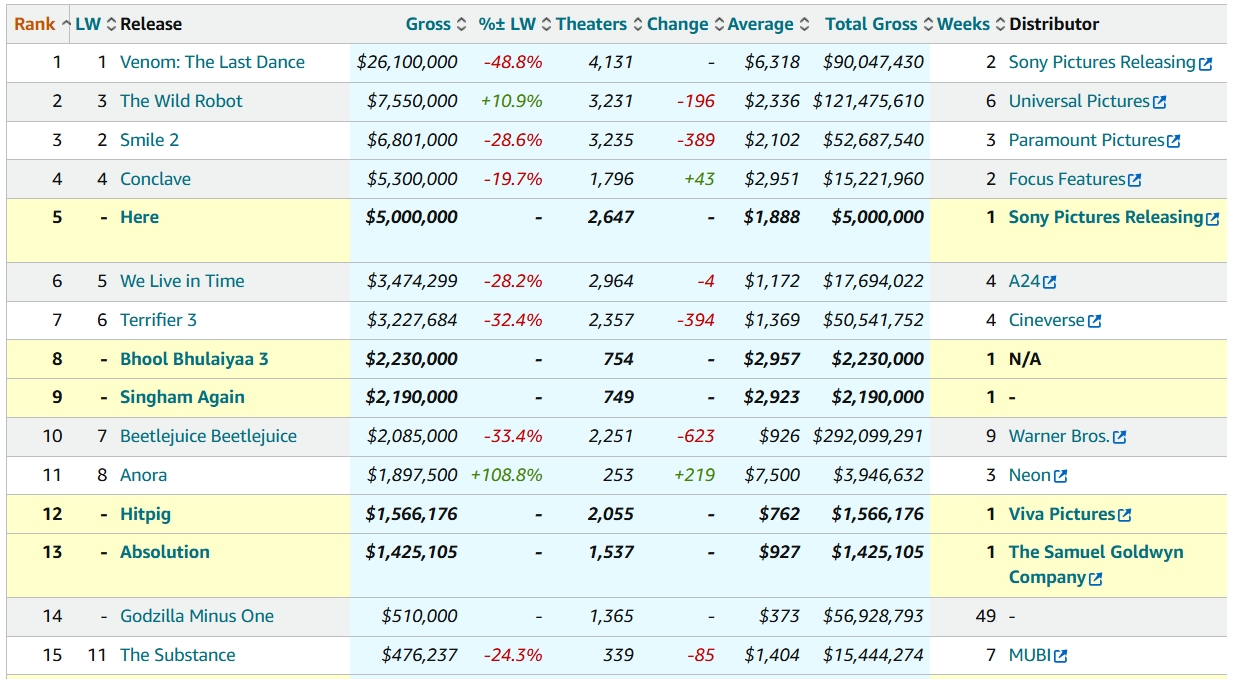Sort table by Rank column
The height and width of the screenshot is (679, 1233).
pyautogui.click(x=42, y=24)
